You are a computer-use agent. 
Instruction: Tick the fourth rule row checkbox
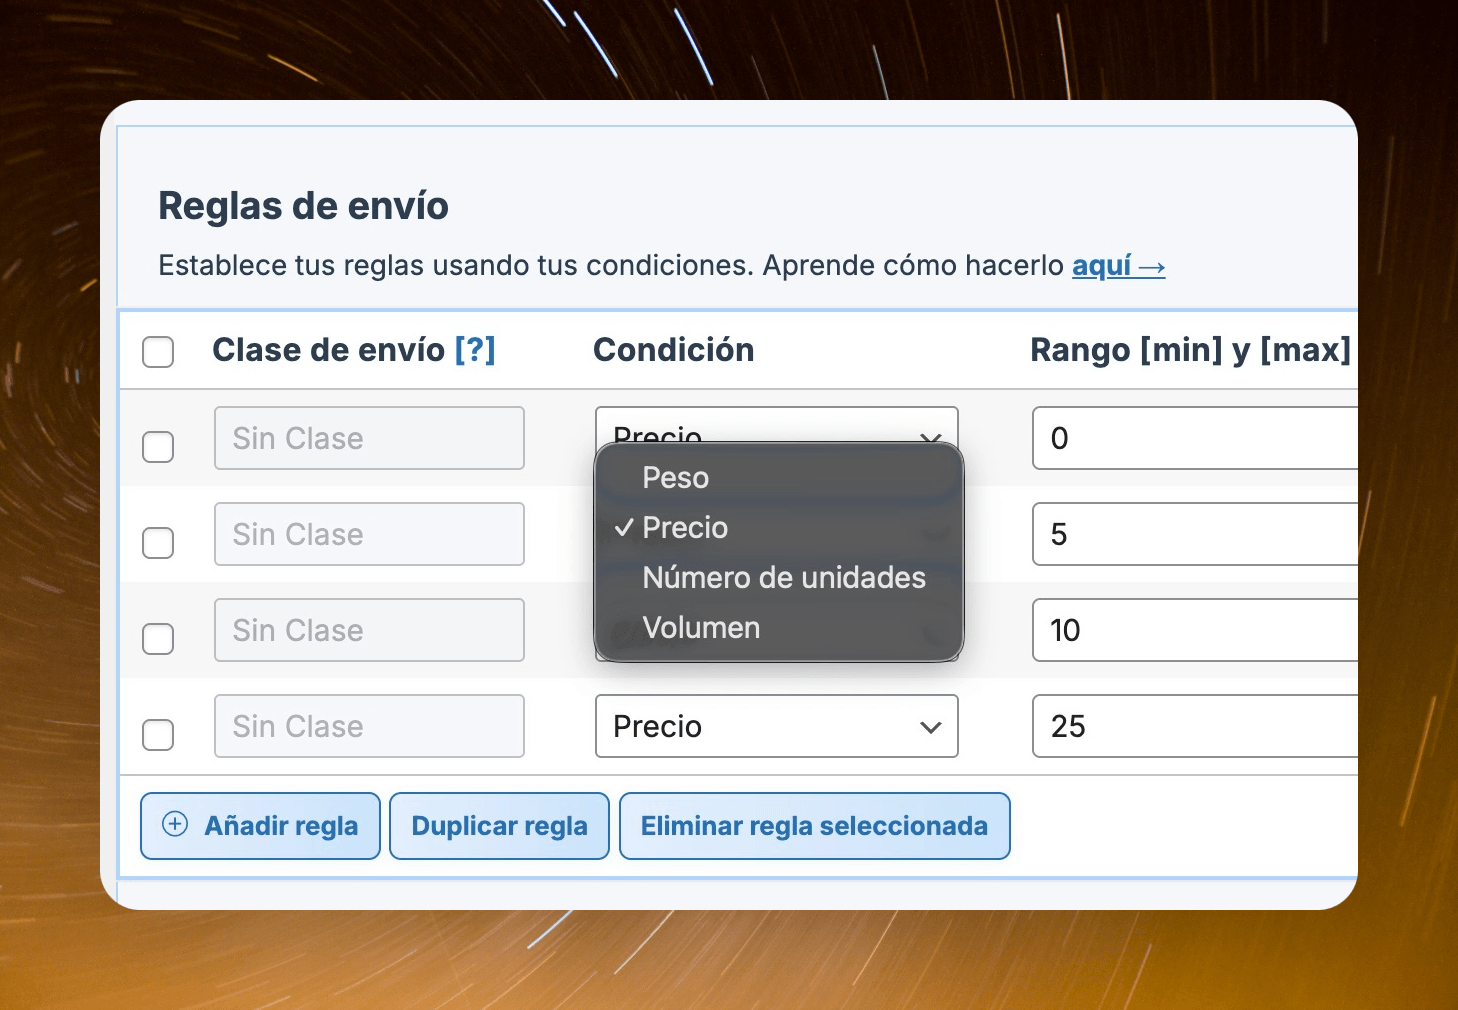click(158, 735)
